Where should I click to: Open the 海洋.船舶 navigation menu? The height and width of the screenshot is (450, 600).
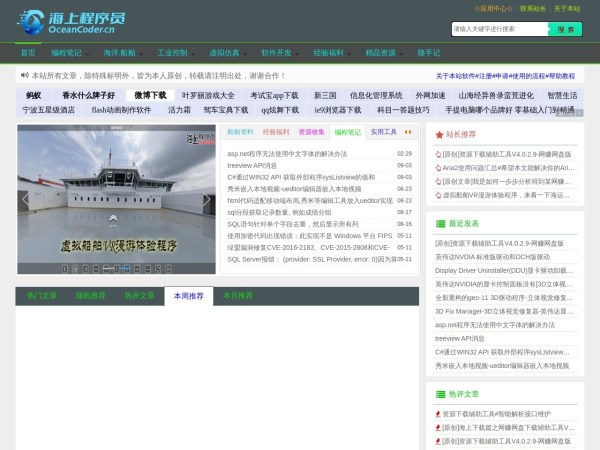[x=122, y=52]
